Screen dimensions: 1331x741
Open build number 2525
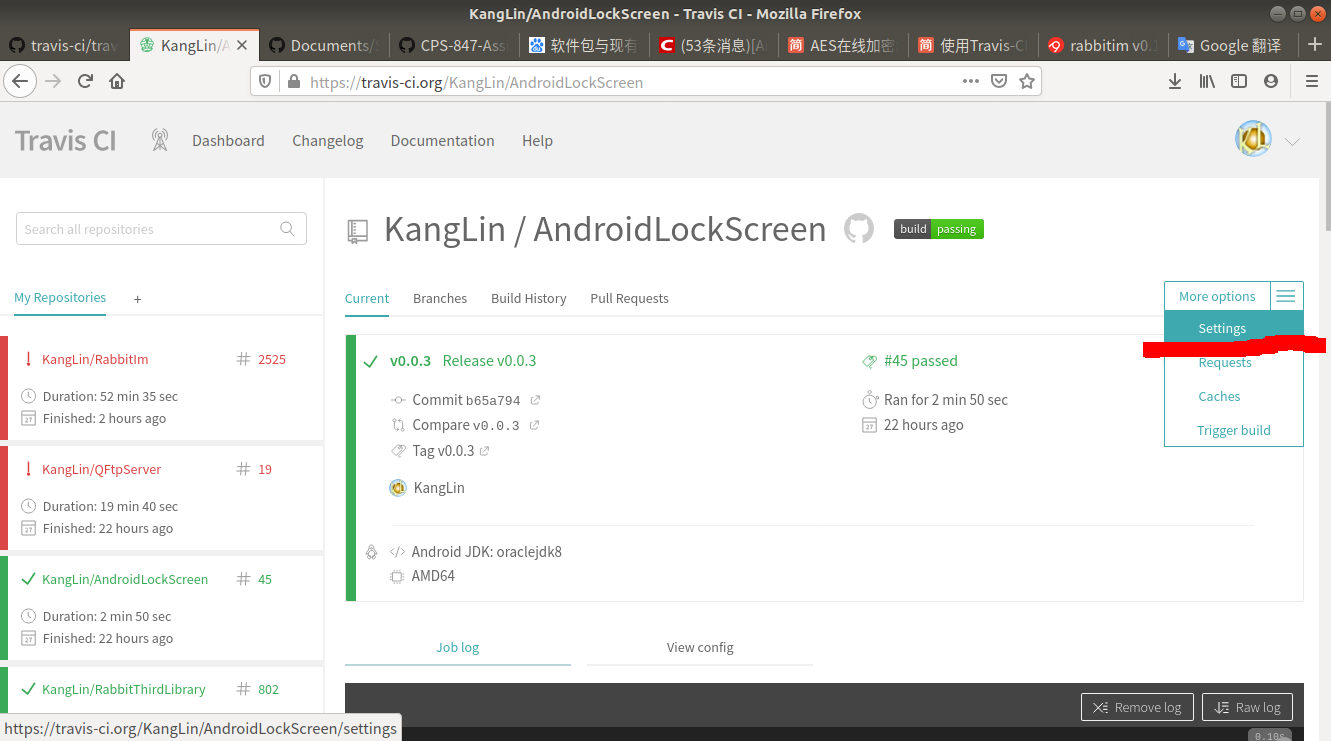click(x=272, y=359)
